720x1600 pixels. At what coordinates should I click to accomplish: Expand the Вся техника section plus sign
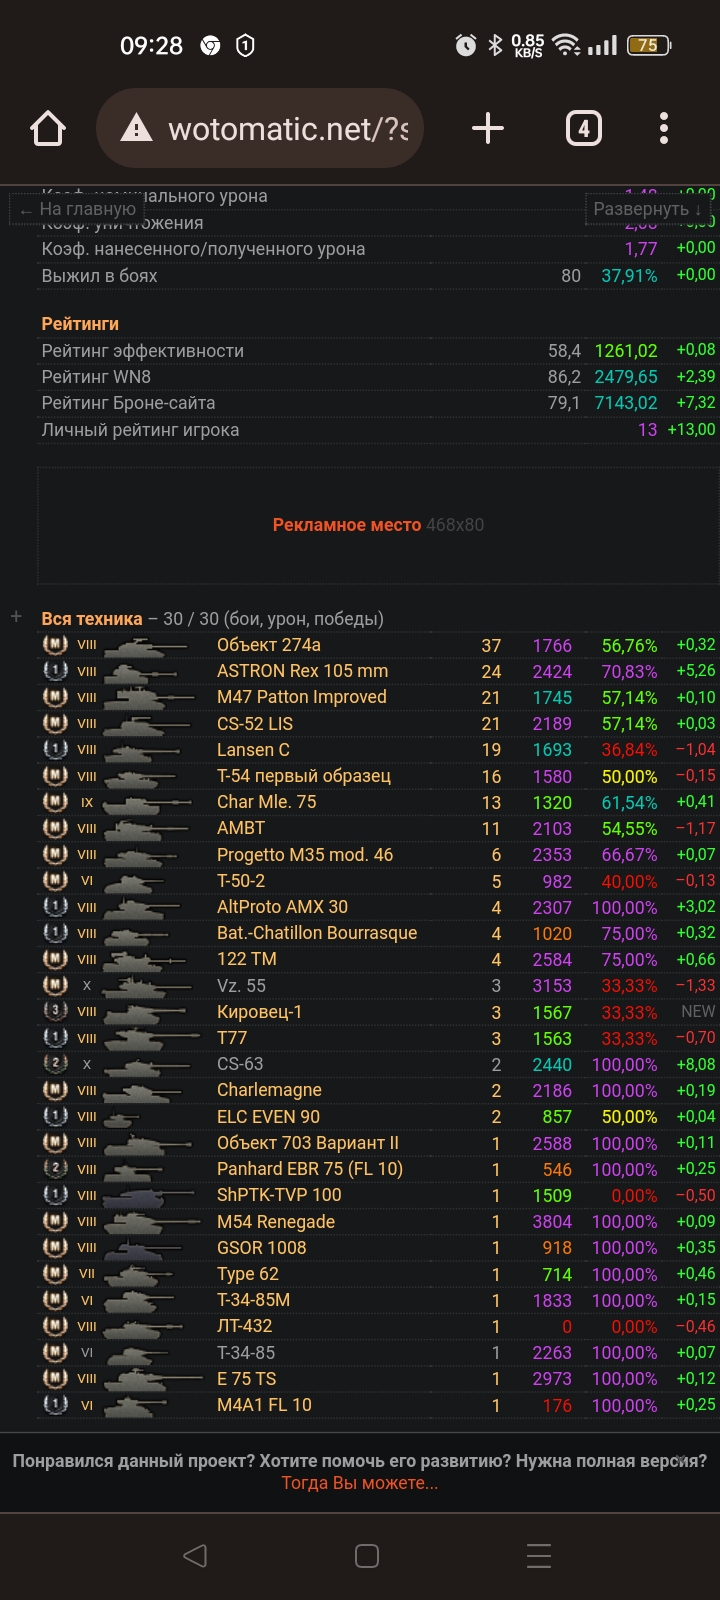click(x=16, y=617)
